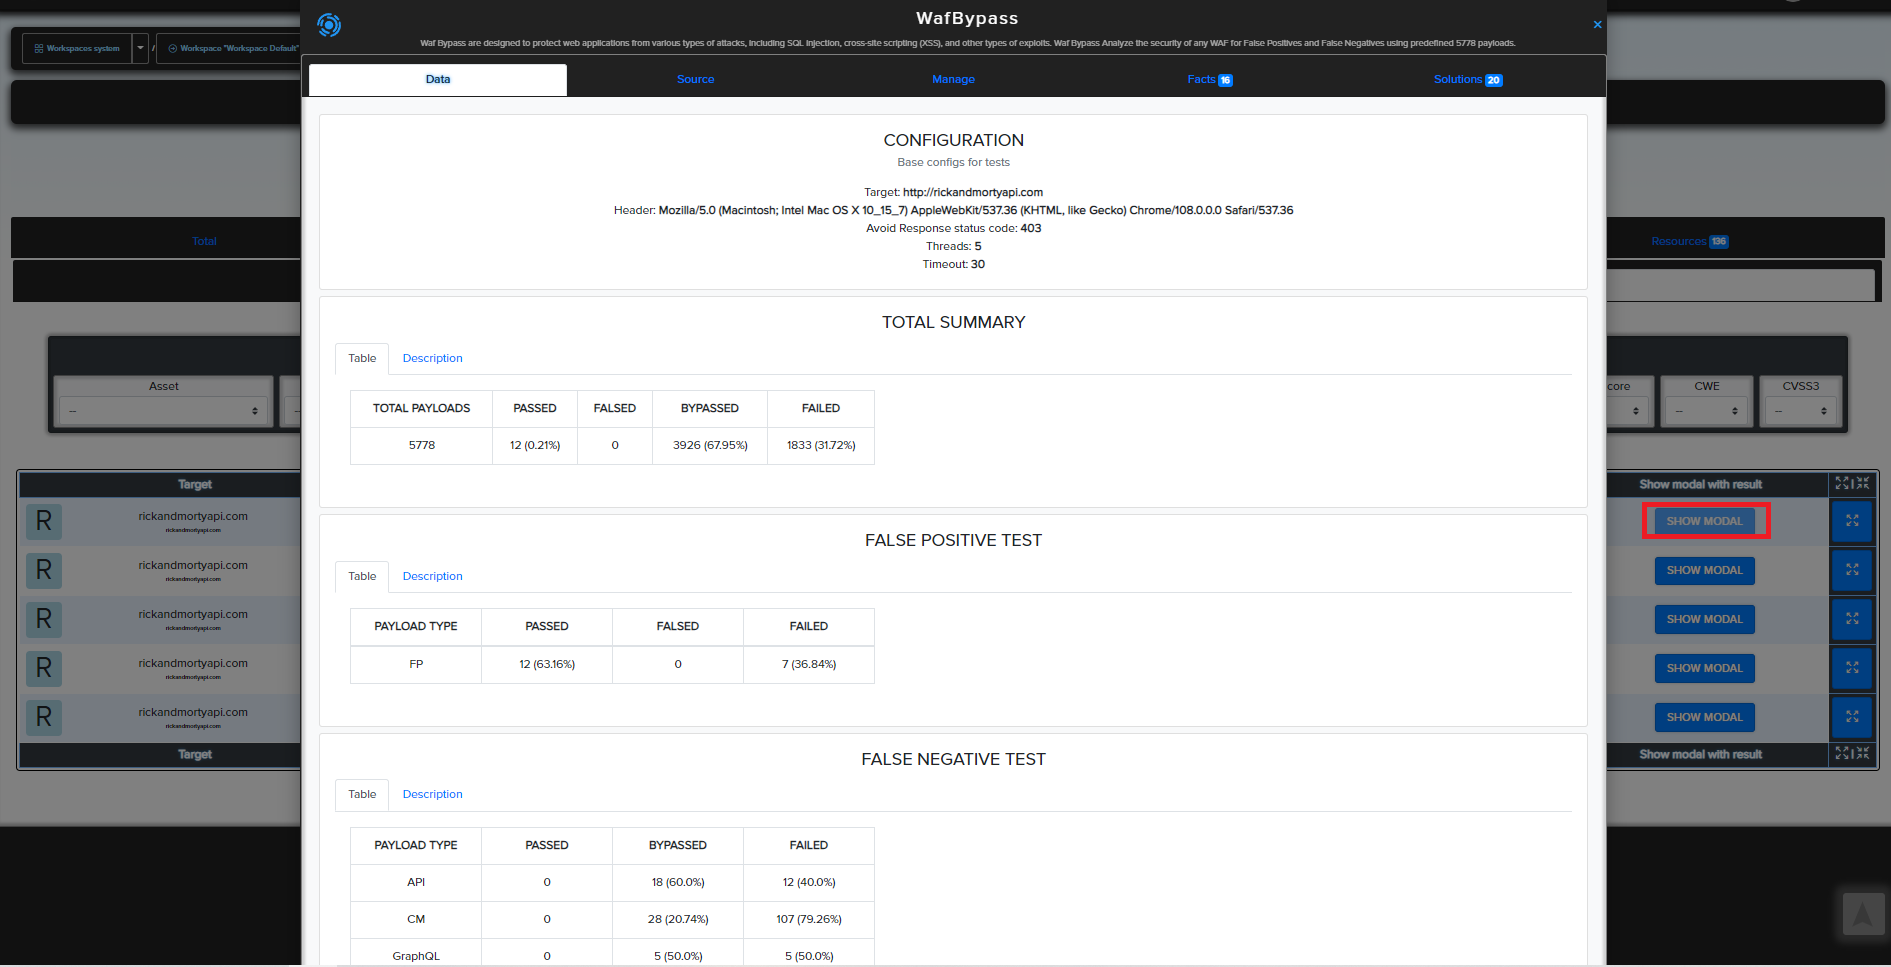This screenshot has width=1891, height=967.
Task: Select Table tab under False Positive Test
Action: (362, 576)
